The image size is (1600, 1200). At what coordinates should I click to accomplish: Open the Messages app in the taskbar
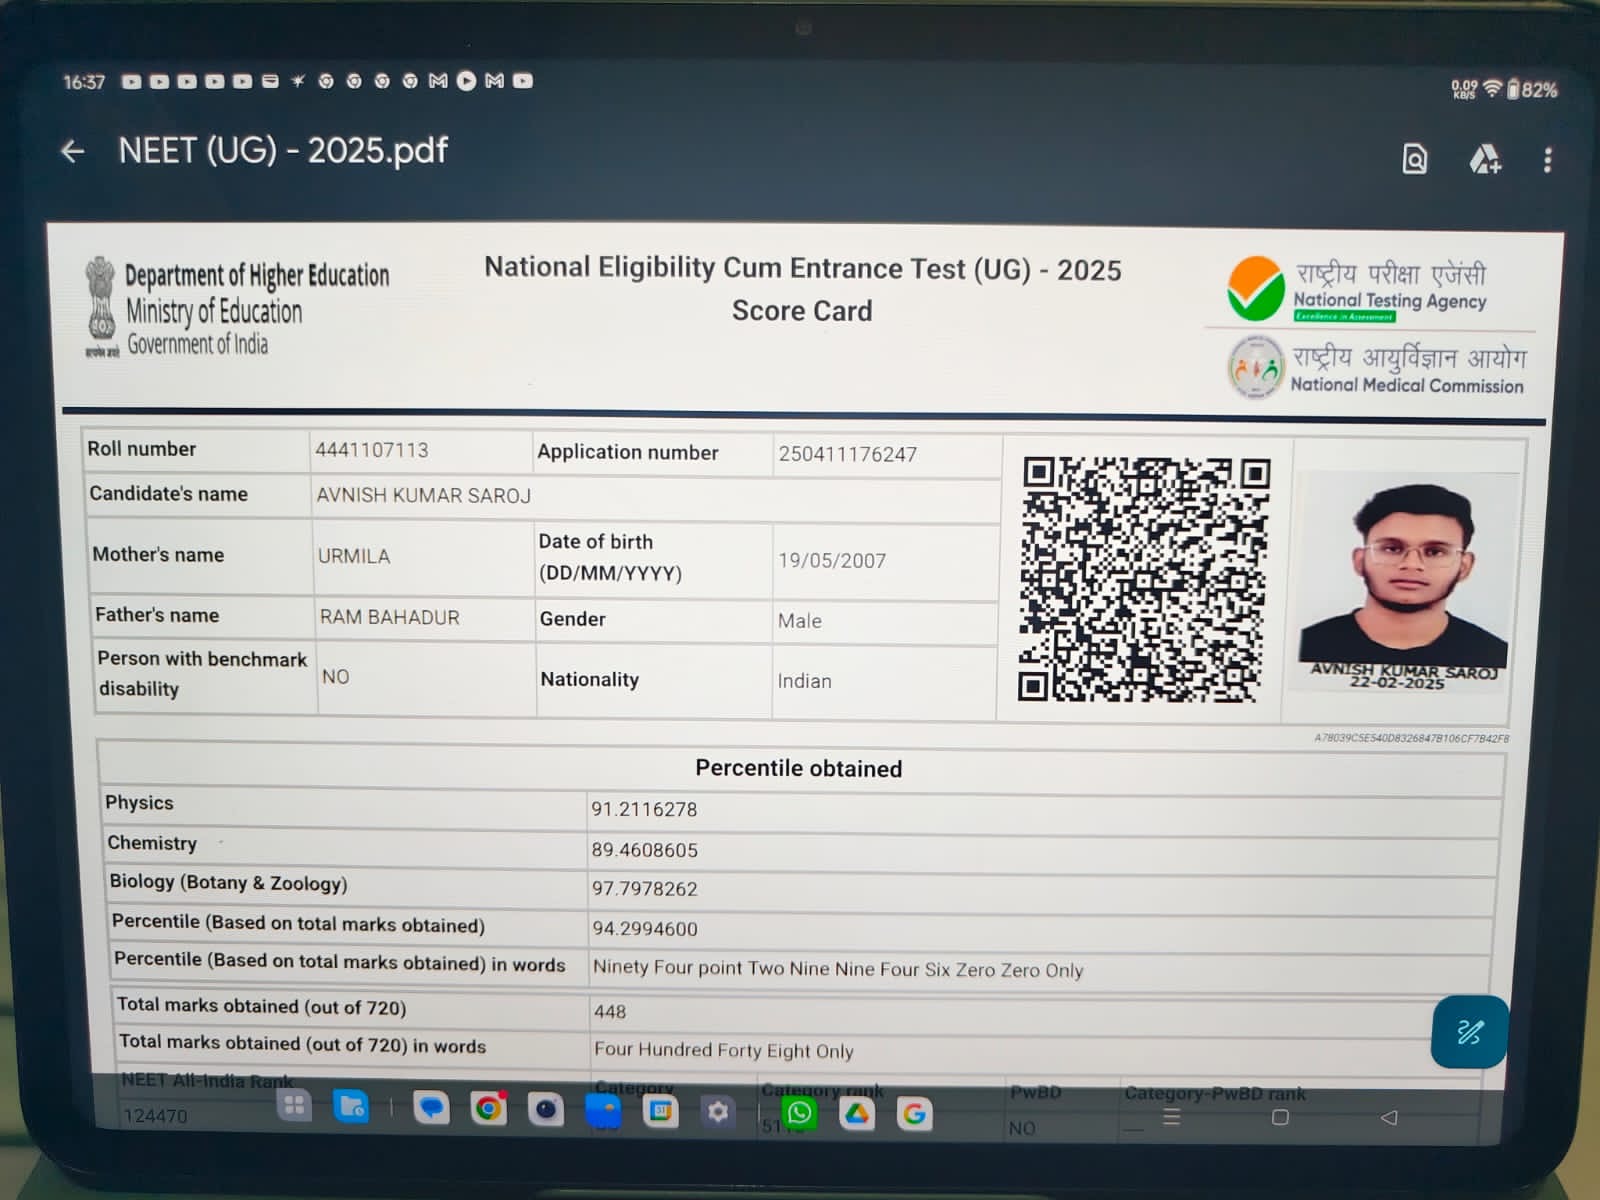point(431,1108)
